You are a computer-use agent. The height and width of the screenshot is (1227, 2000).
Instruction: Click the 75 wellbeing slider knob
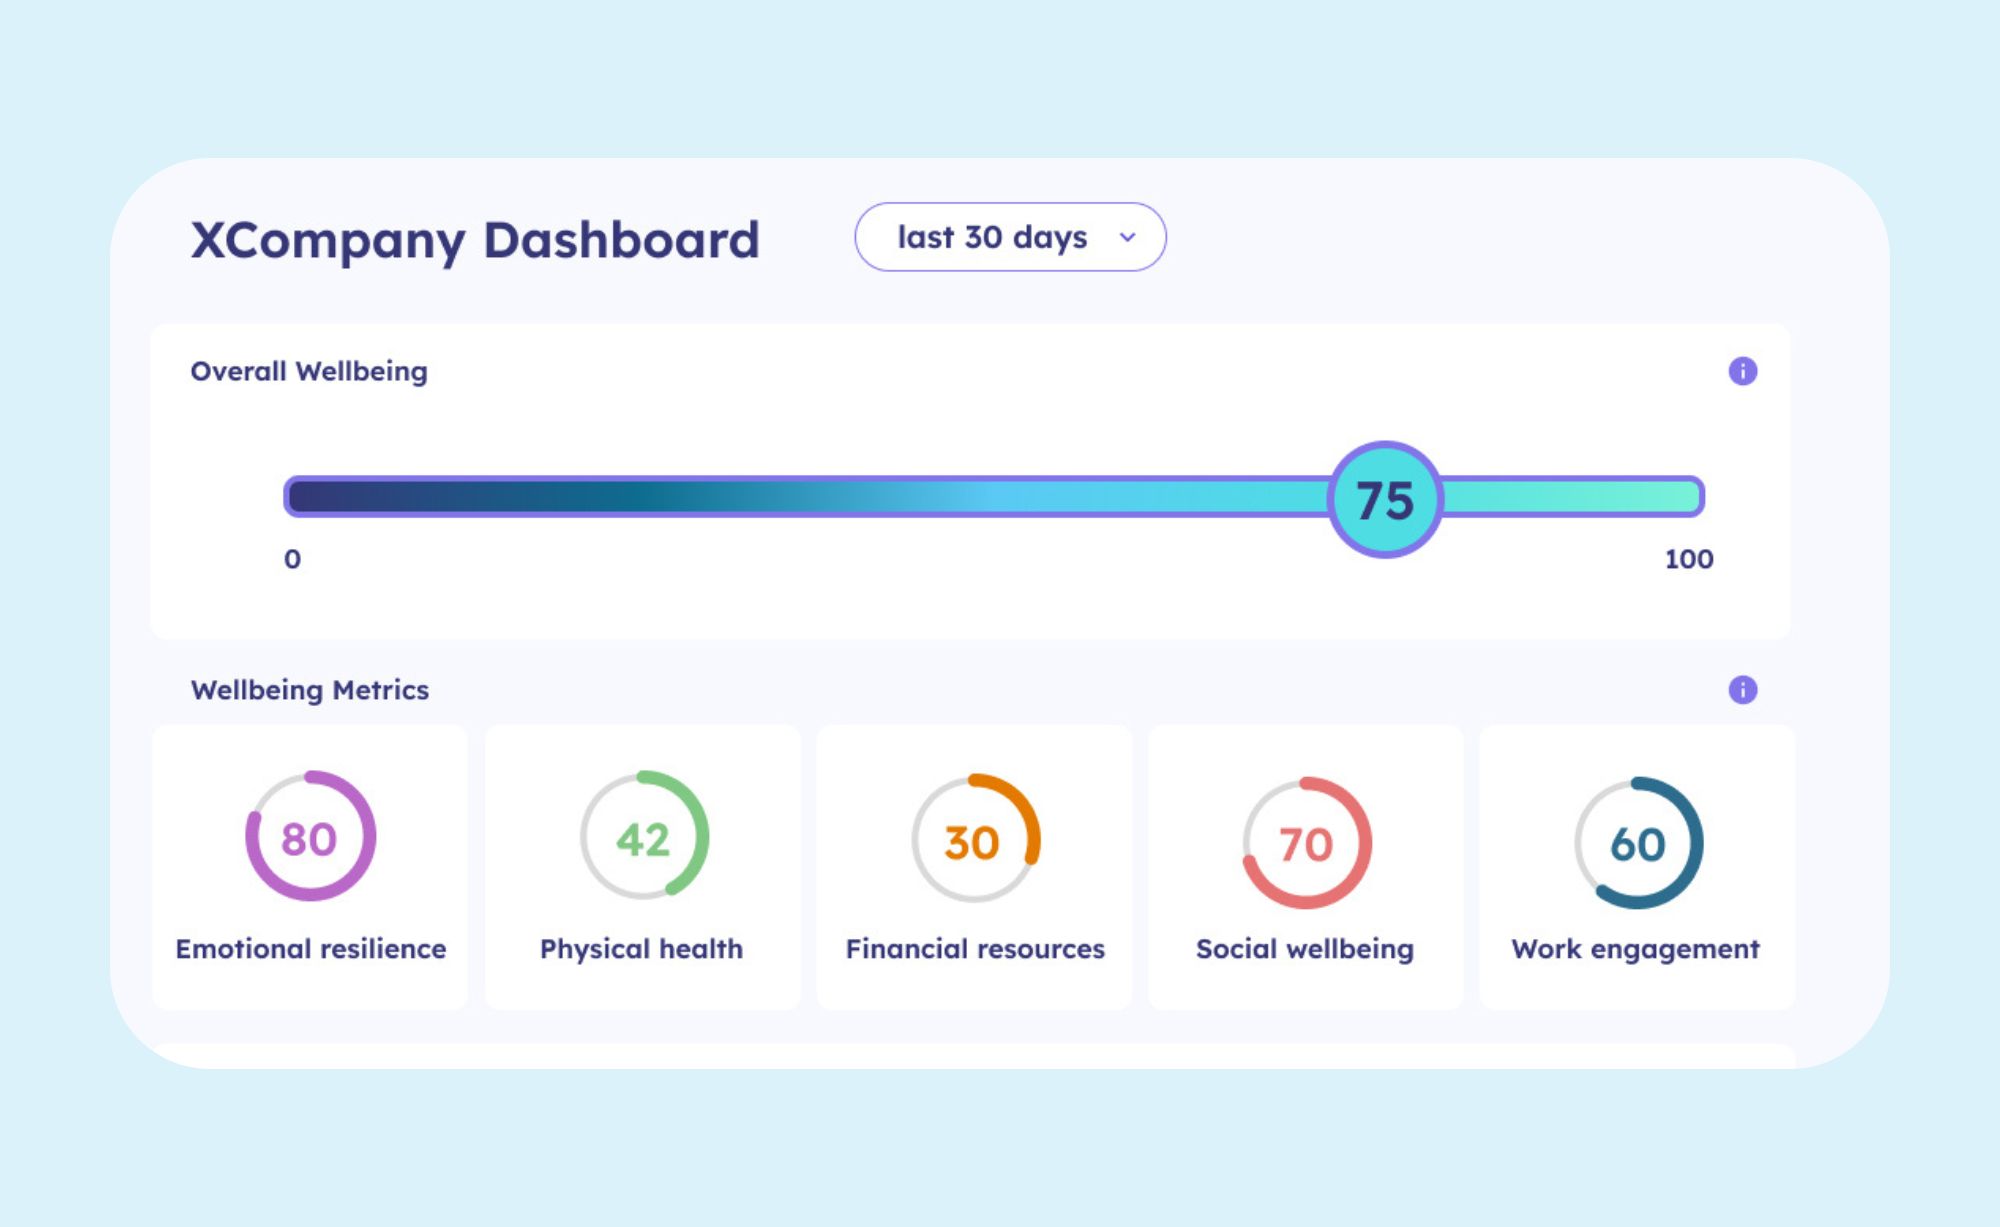tap(1384, 499)
